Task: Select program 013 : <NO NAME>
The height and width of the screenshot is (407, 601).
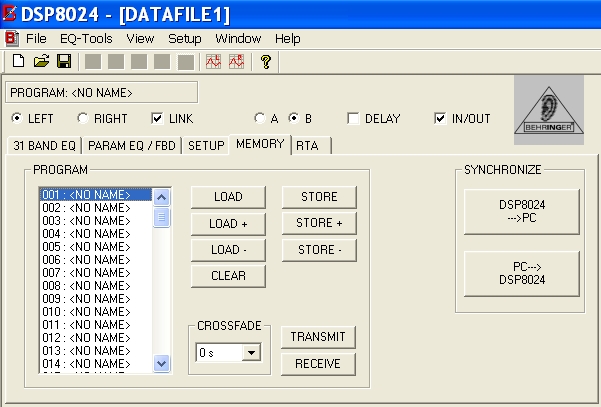Action: pyautogui.click(x=95, y=351)
